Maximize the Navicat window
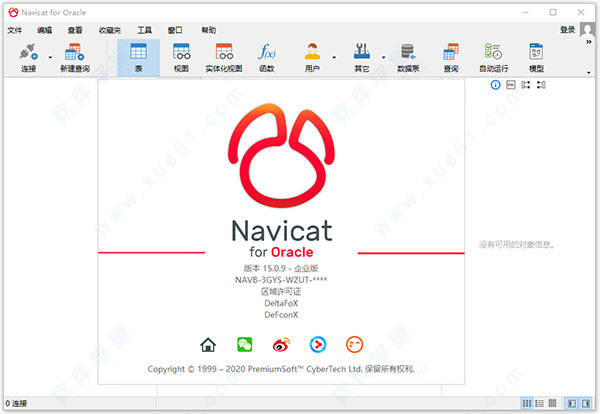The width and height of the screenshot is (600, 414). [x=553, y=12]
